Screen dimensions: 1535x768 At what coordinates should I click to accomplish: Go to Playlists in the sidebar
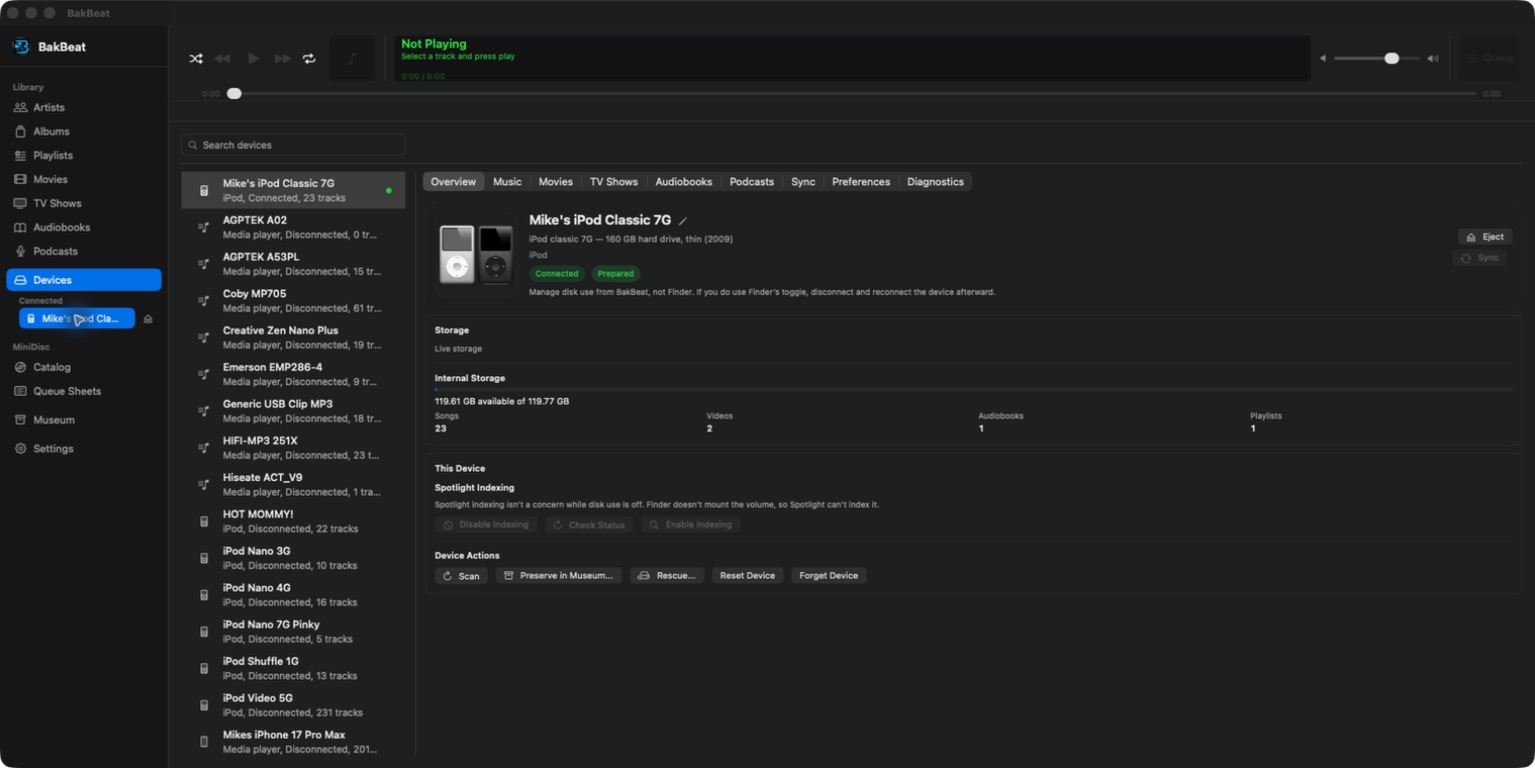coord(83,155)
